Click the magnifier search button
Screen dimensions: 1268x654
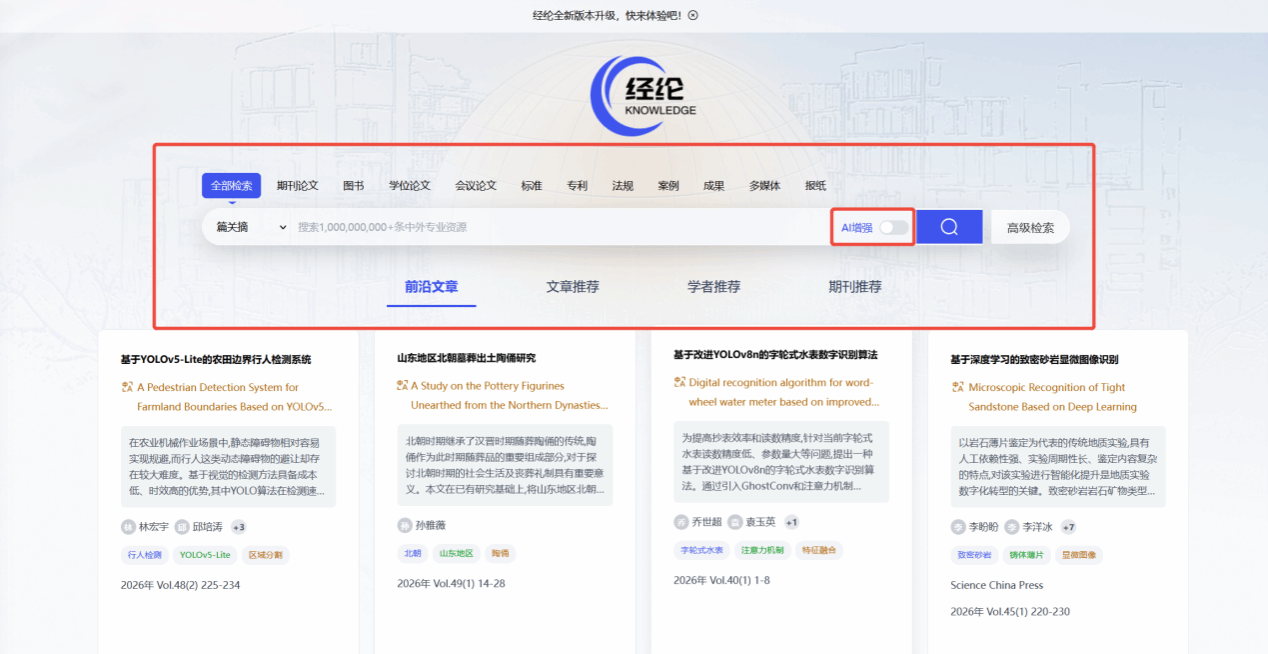pos(949,227)
